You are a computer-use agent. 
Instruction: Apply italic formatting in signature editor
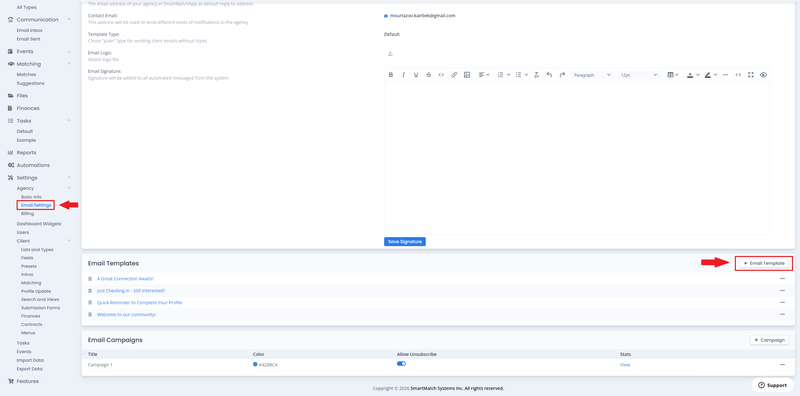[403, 75]
